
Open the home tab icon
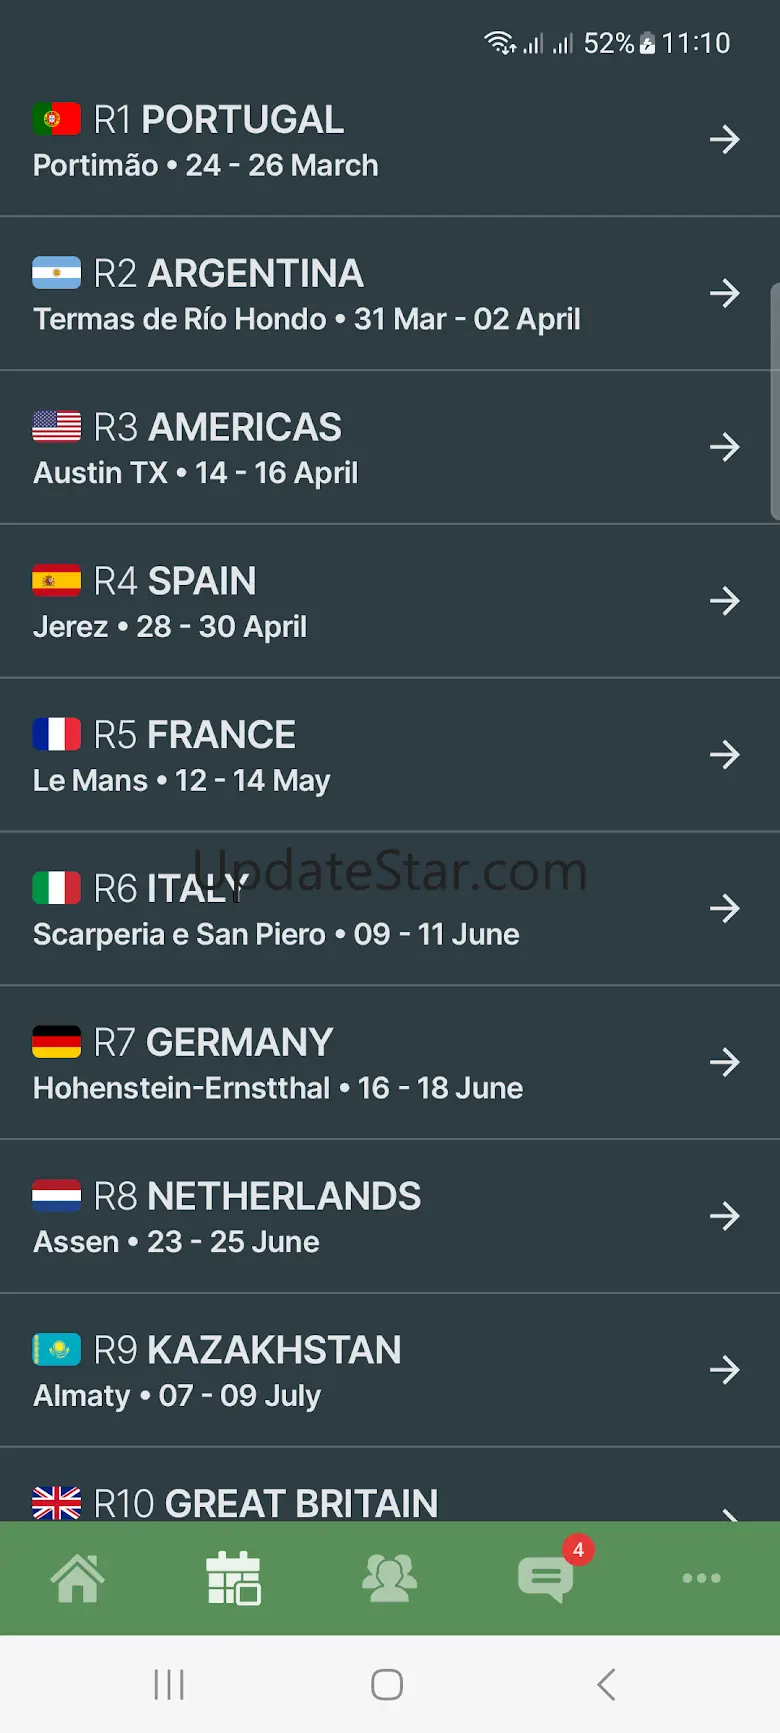(x=78, y=1579)
